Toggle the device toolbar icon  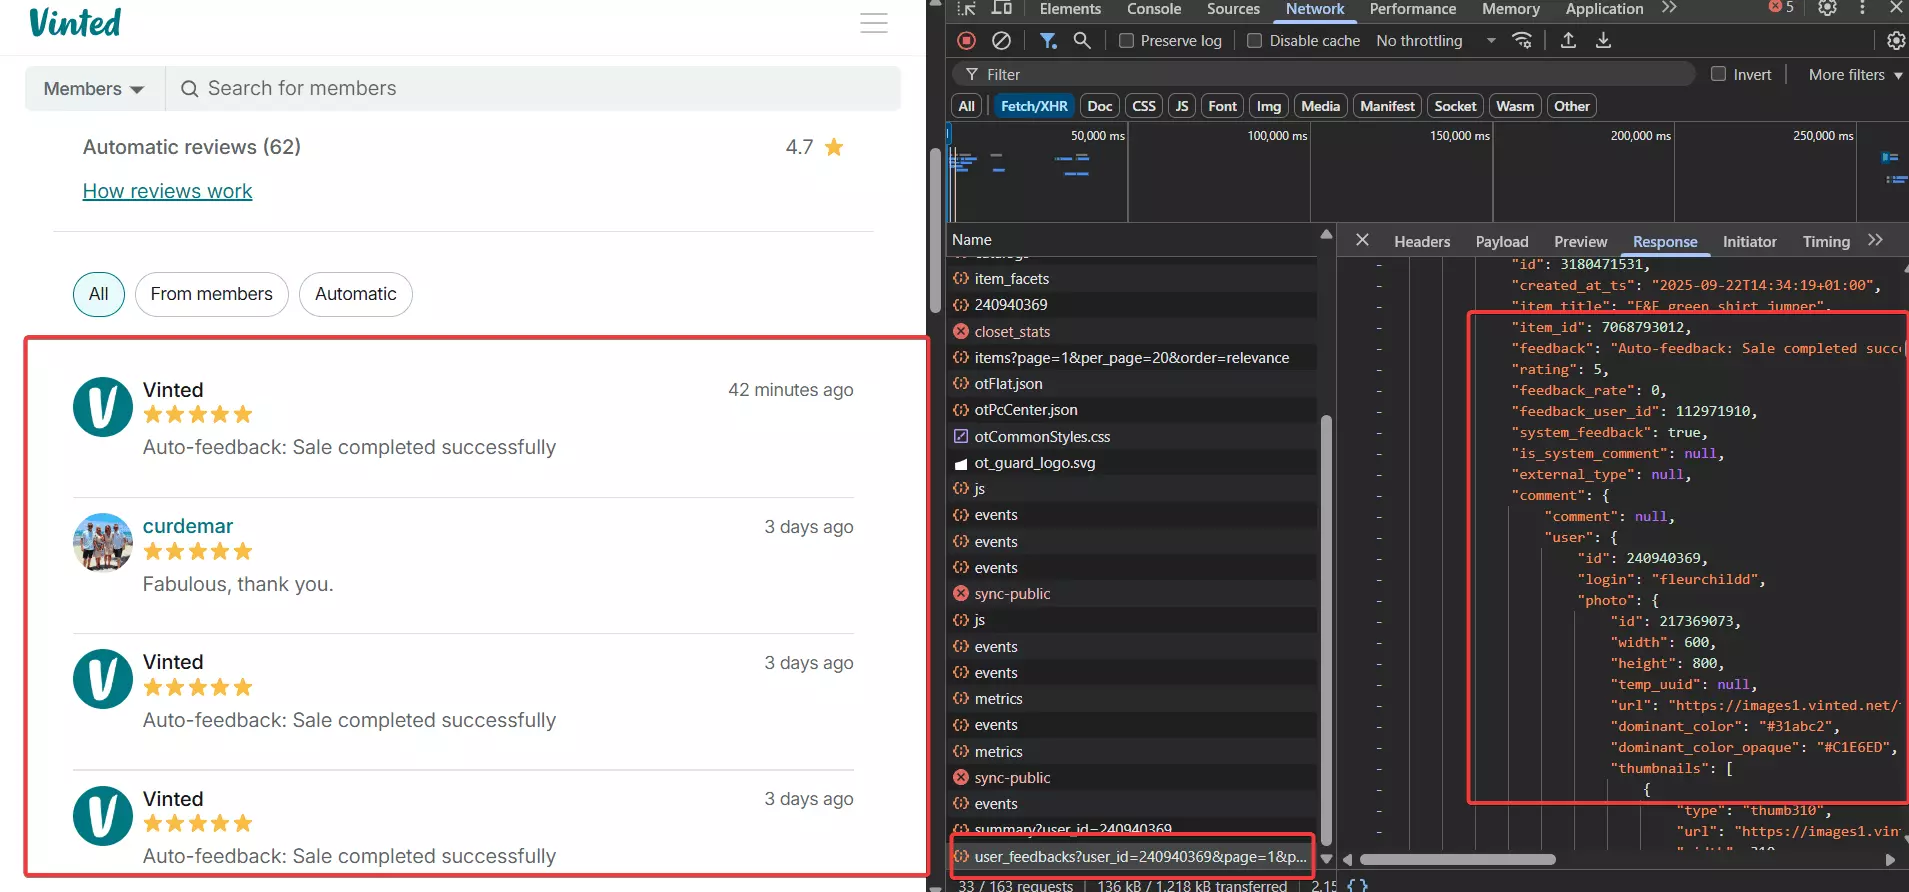tap(1001, 8)
